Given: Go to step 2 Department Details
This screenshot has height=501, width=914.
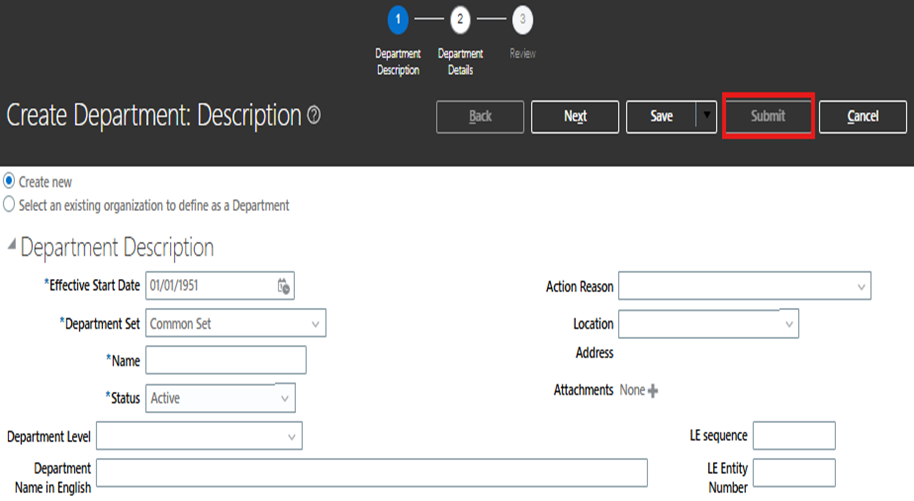Looking at the screenshot, I should point(460,19).
